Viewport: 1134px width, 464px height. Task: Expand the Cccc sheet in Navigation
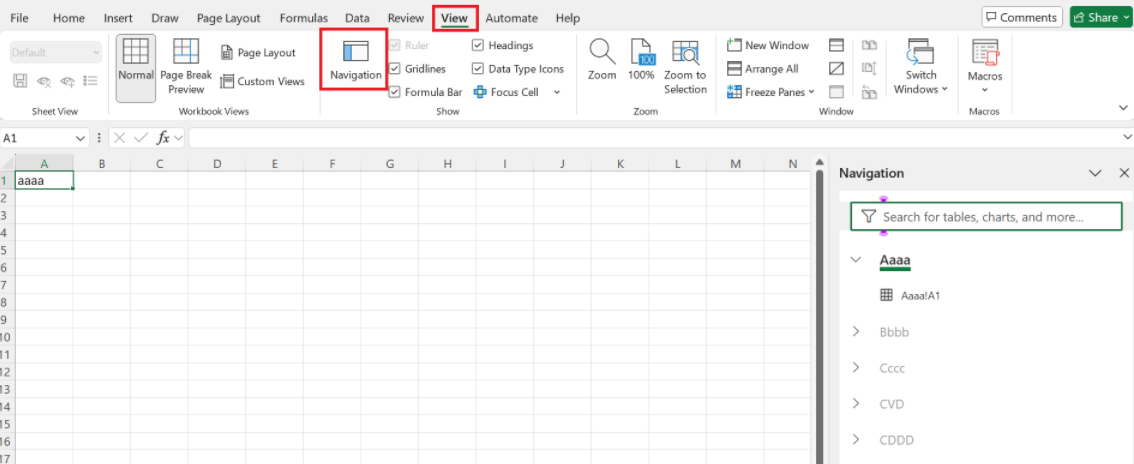856,367
